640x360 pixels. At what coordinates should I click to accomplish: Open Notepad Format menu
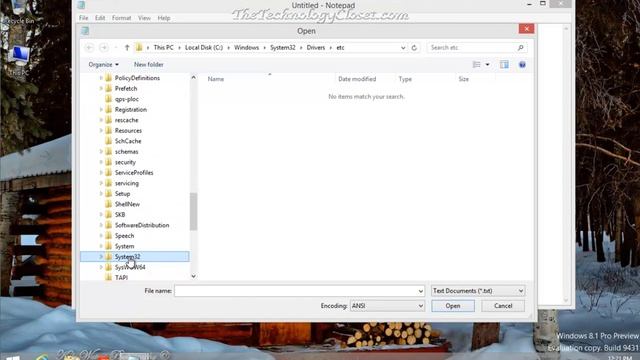[122, 18]
